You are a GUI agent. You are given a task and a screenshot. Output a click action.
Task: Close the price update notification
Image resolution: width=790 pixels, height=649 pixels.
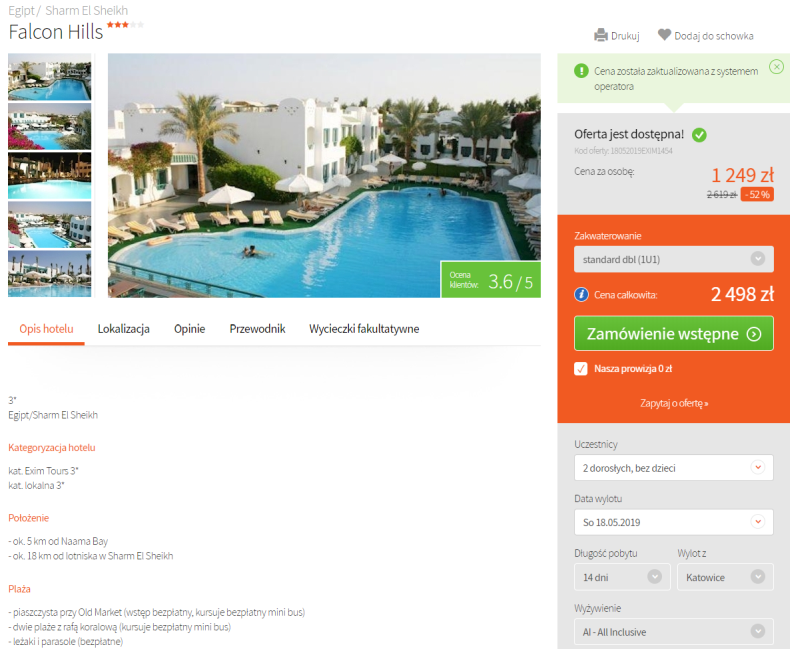pyautogui.click(x=776, y=67)
